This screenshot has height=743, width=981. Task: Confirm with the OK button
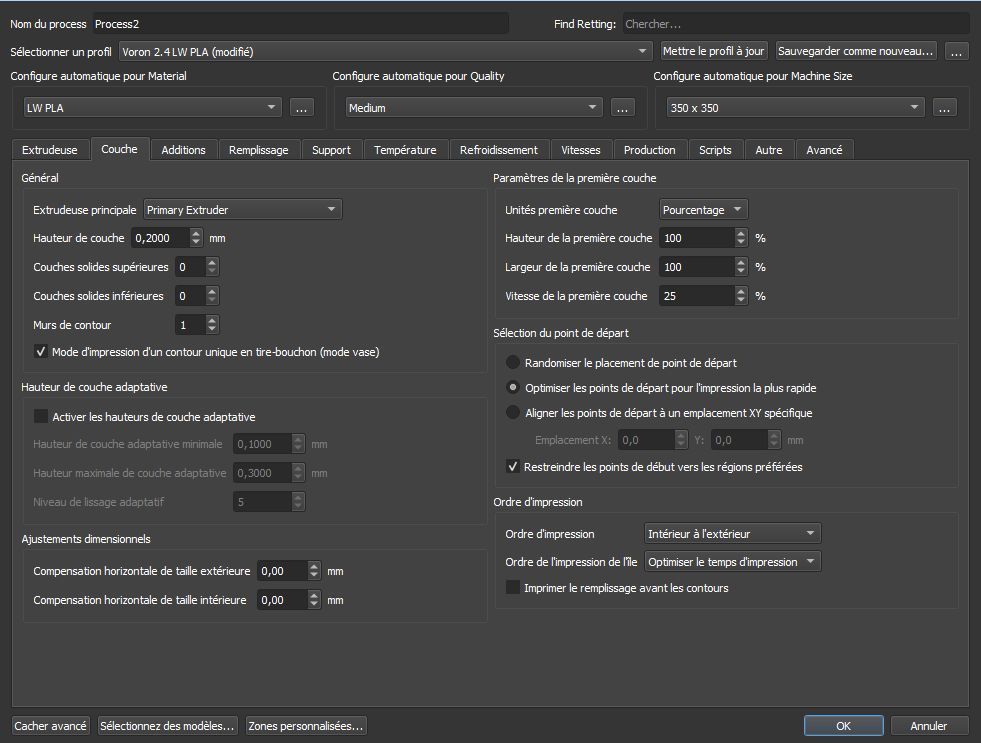coord(843,725)
